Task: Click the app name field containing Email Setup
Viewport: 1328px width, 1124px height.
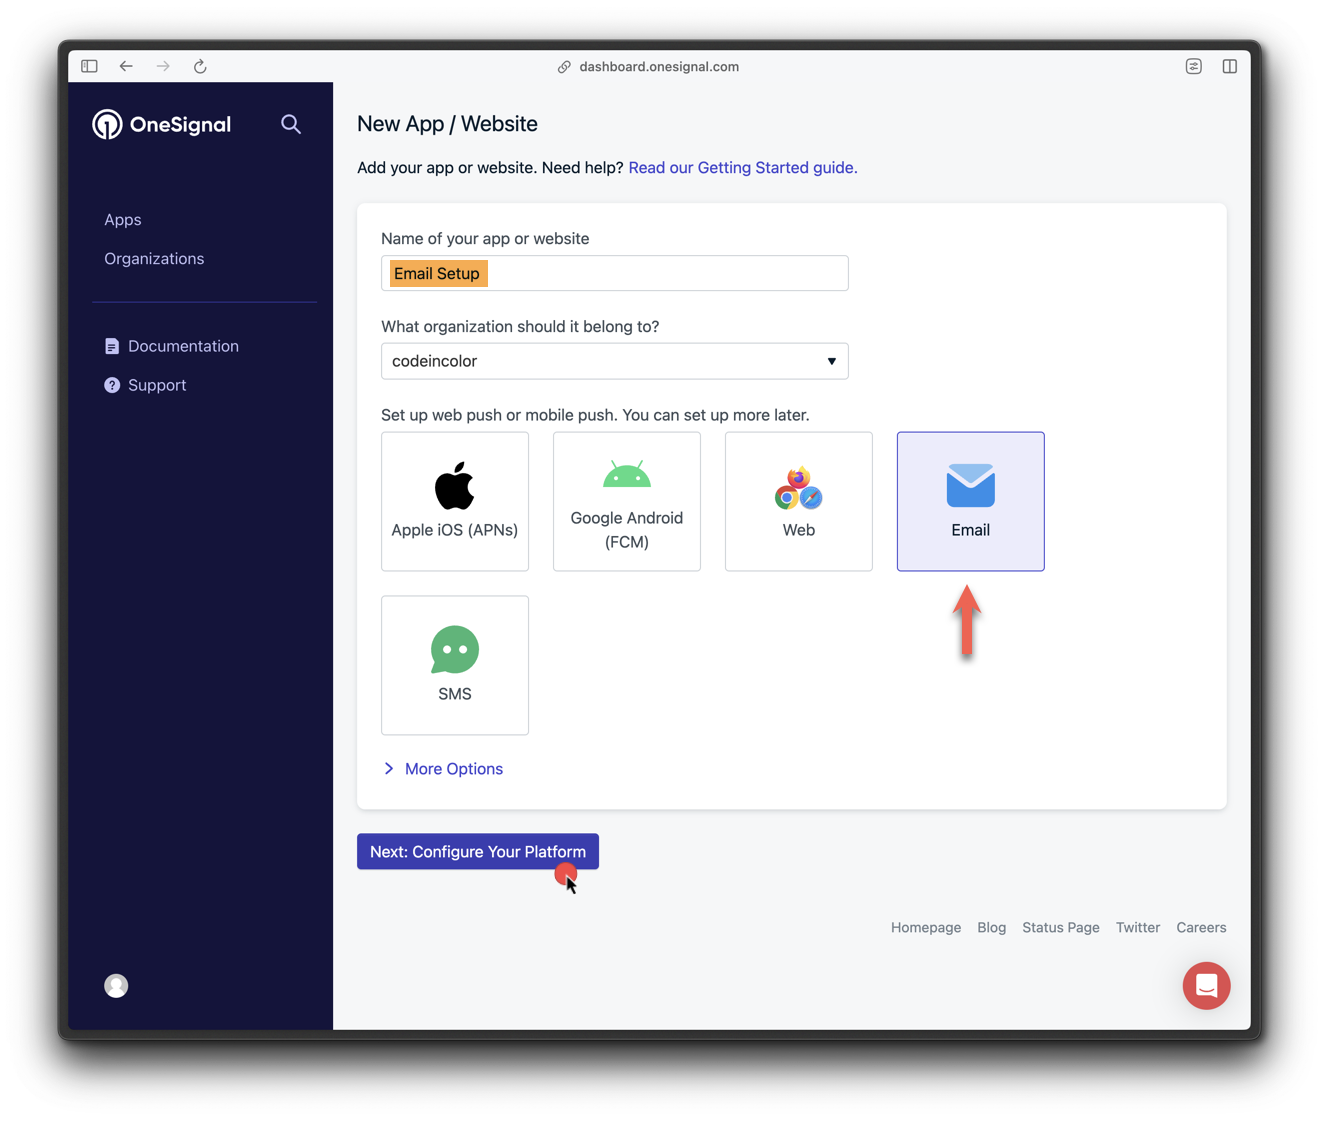Action: [615, 273]
